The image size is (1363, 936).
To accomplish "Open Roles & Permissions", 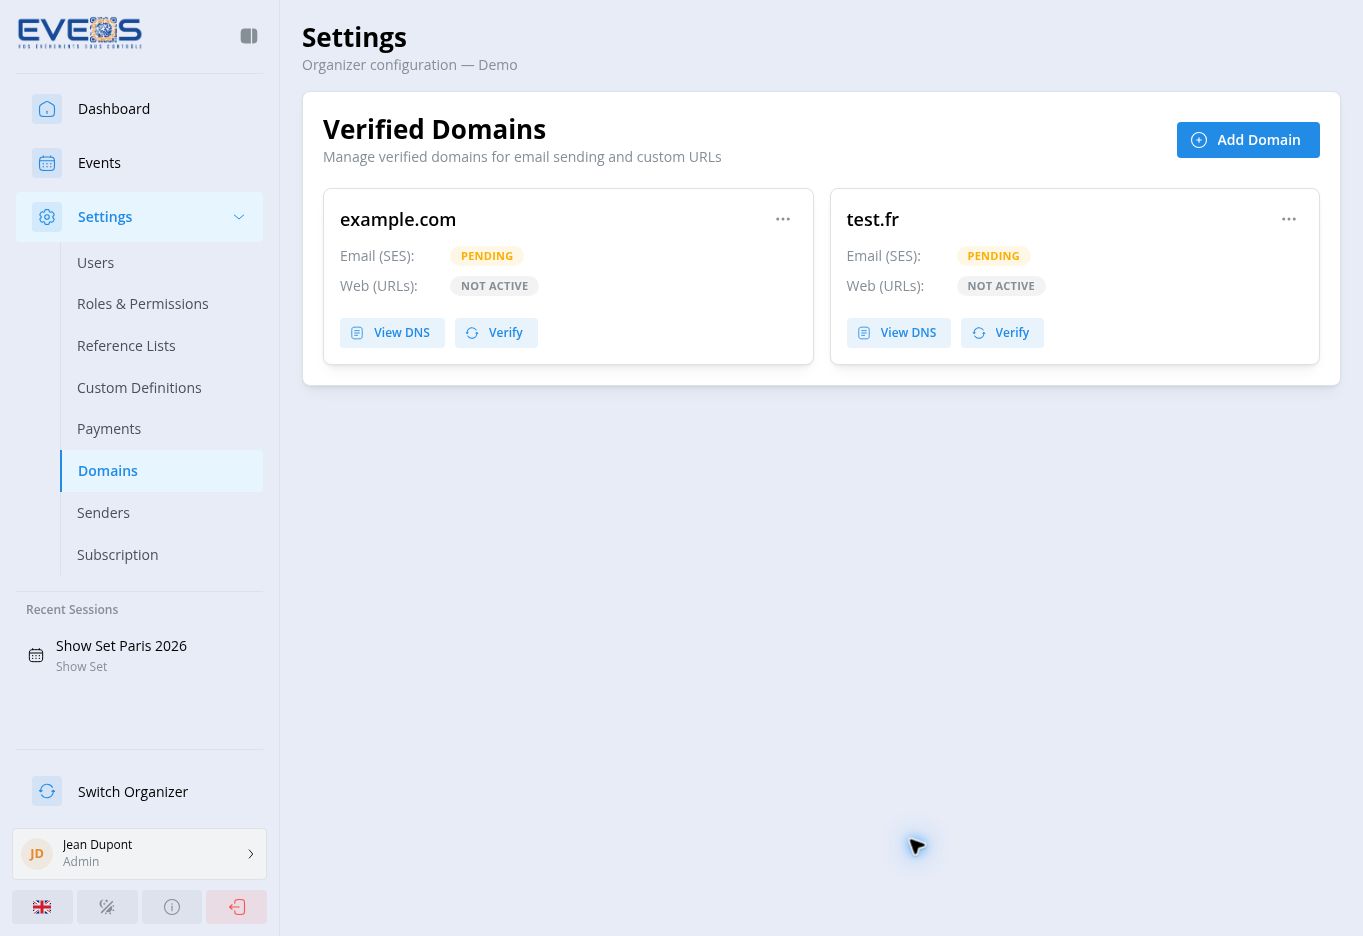I will (x=162, y=304).
